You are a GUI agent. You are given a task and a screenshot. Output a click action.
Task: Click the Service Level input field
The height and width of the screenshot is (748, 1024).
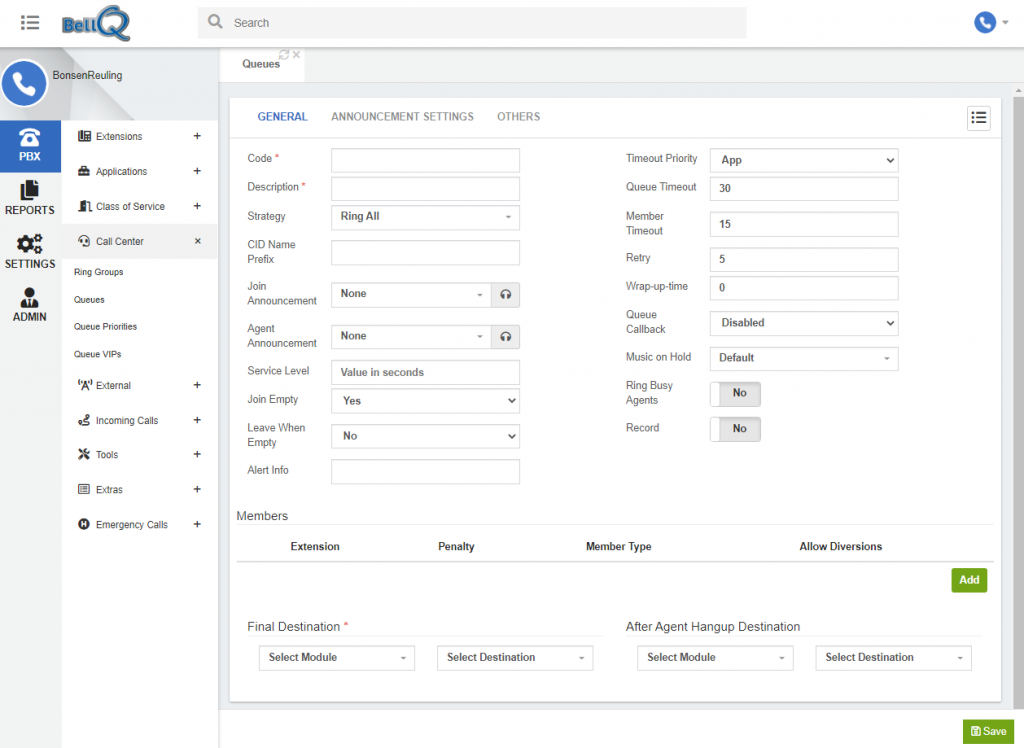425,372
